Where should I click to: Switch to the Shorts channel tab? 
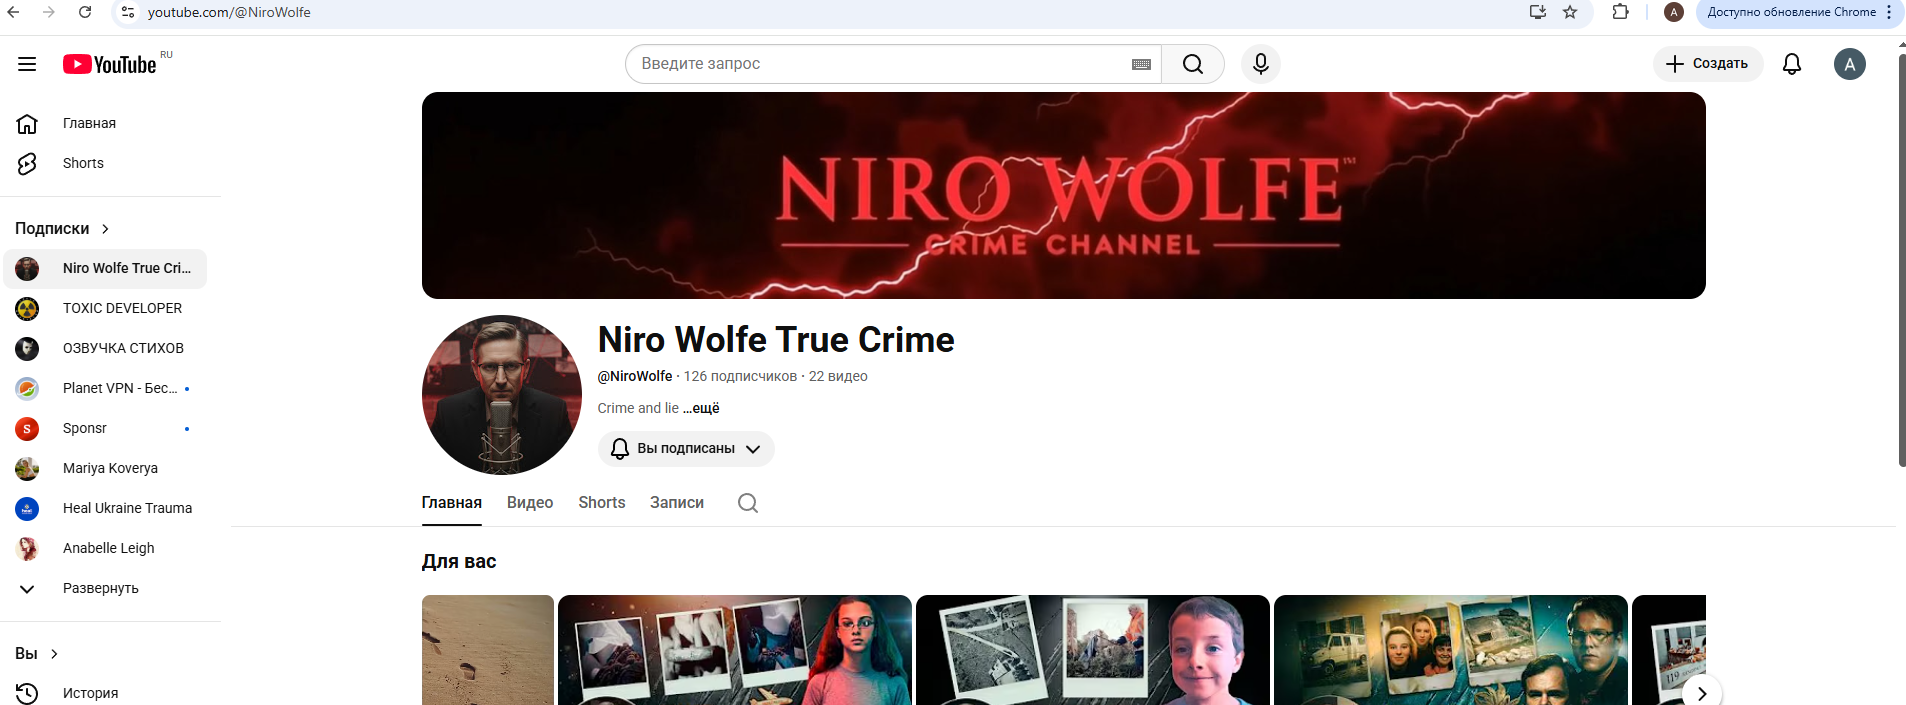pyautogui.click(x=602, y=503)
